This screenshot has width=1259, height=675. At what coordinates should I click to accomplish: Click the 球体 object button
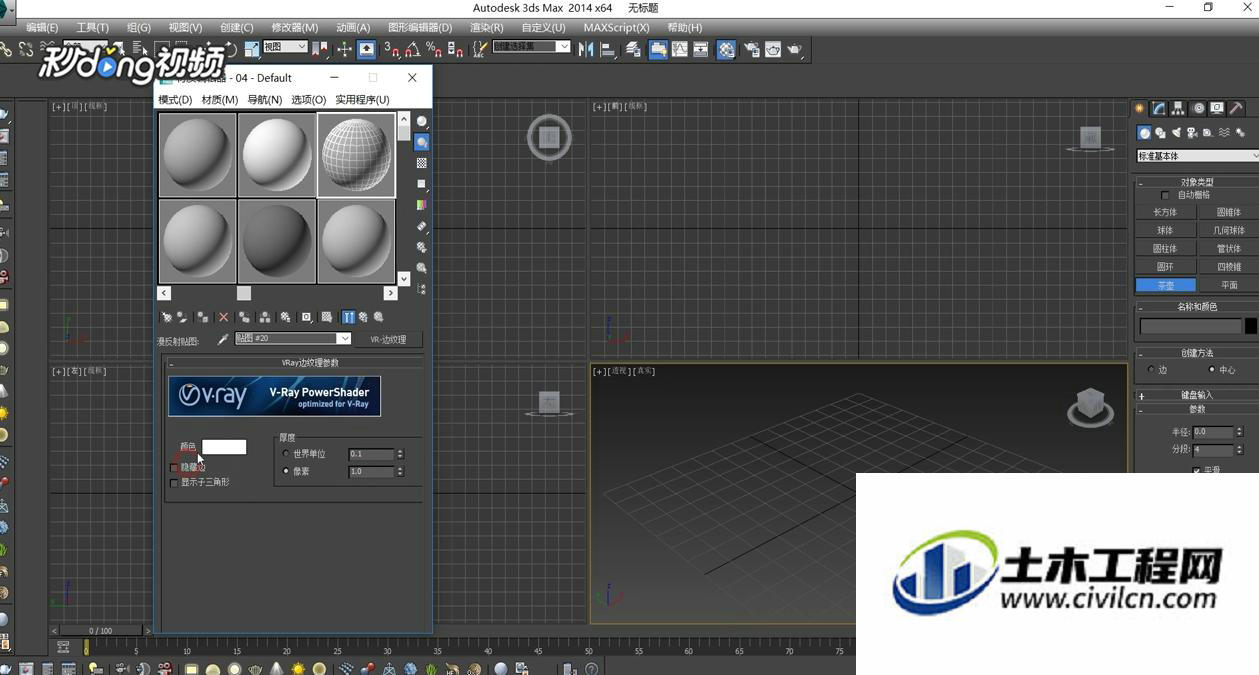click(1165, 230)
